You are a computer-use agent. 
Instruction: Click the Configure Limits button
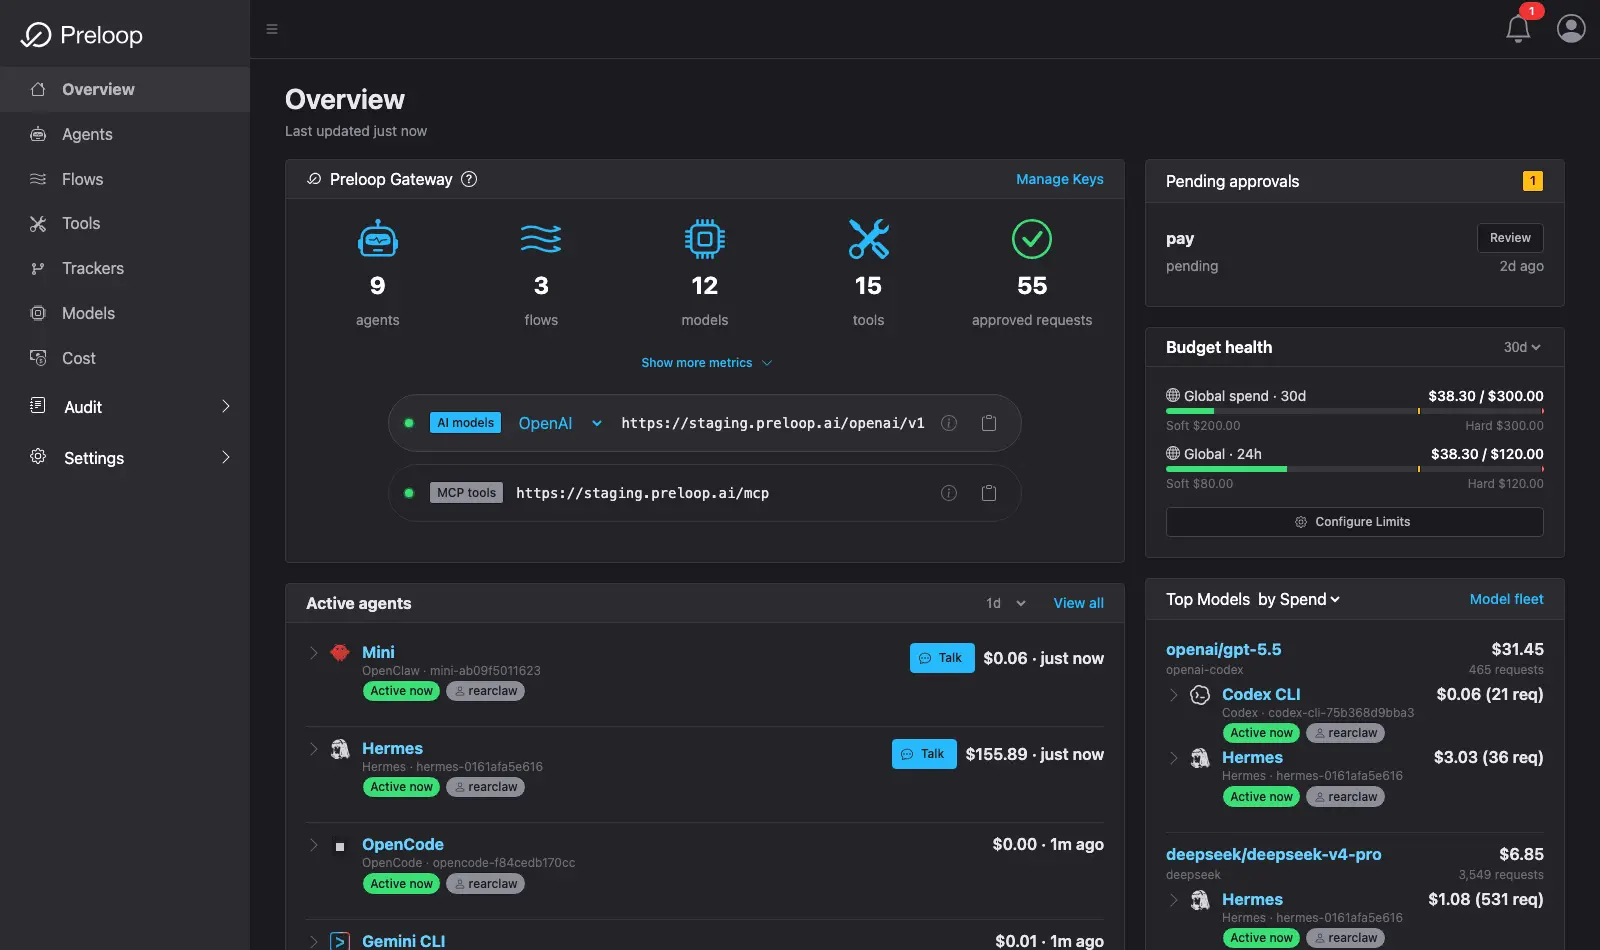point(1354,522)
